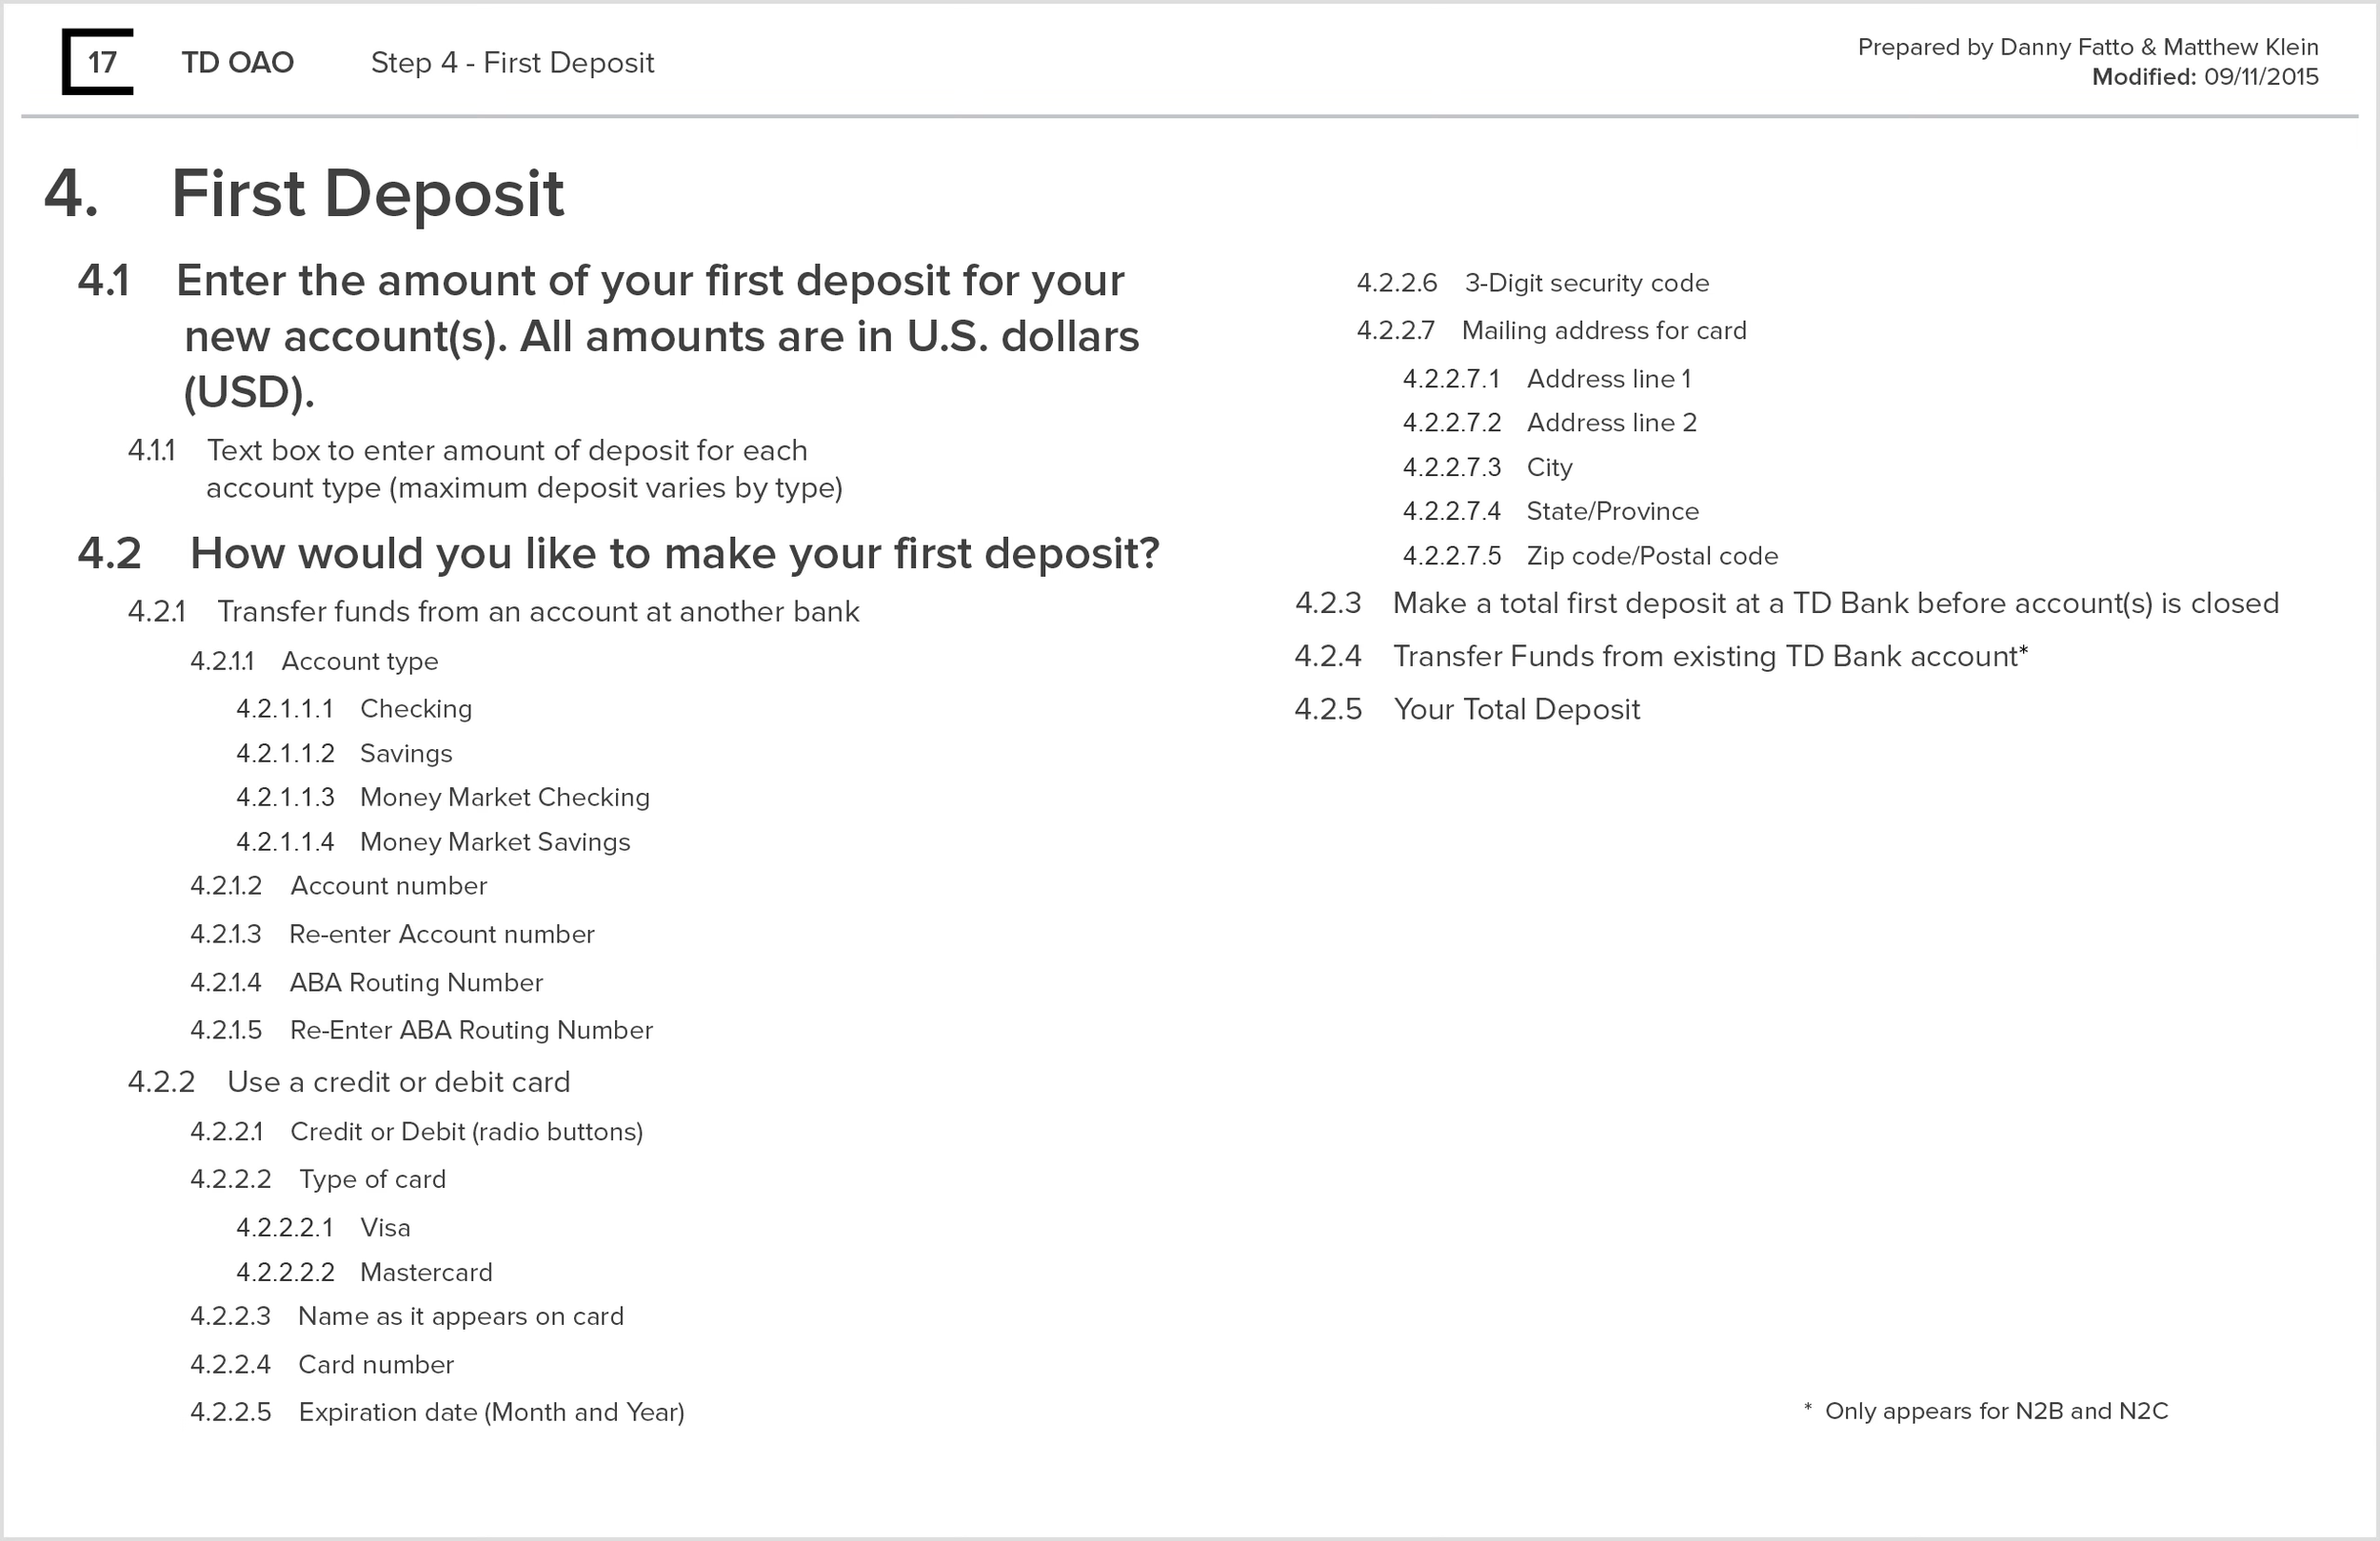Select Transfer funds from another bank item
2380x1541 pixels.
(538, 612)
